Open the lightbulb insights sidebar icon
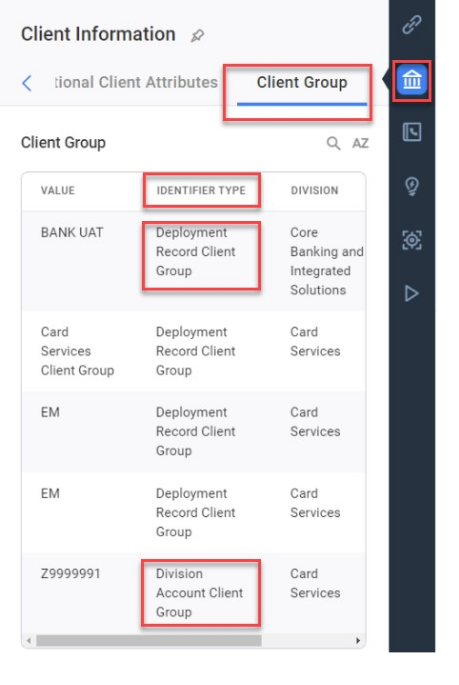This screenshot has height=685, width=459. (x=411, y=186)
